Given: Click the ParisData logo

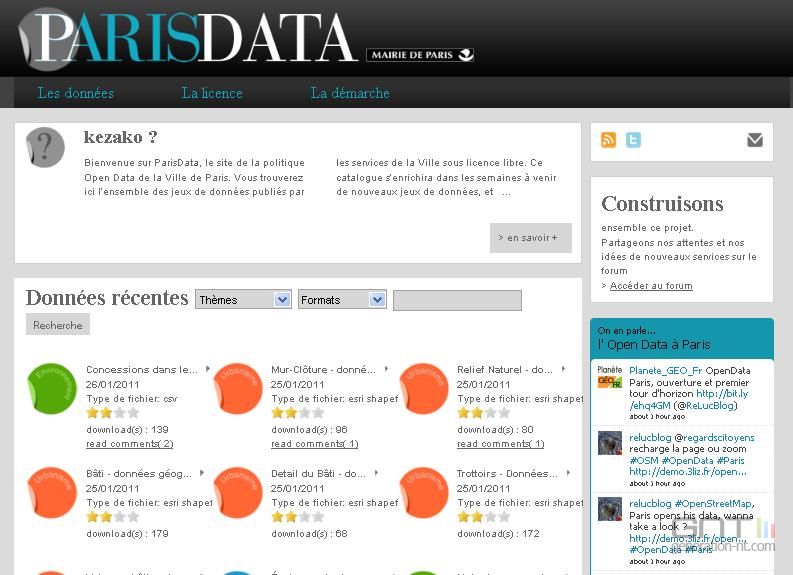Looking at the screenshot, I should 188,37.
